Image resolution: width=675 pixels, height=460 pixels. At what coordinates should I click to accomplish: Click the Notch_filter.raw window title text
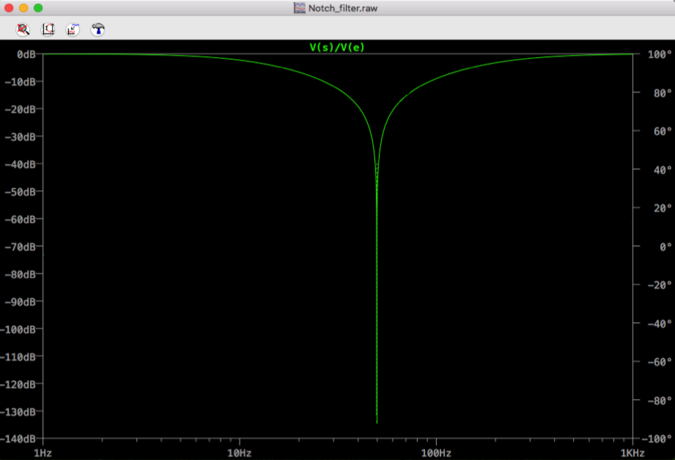click(x=345, y=8)
